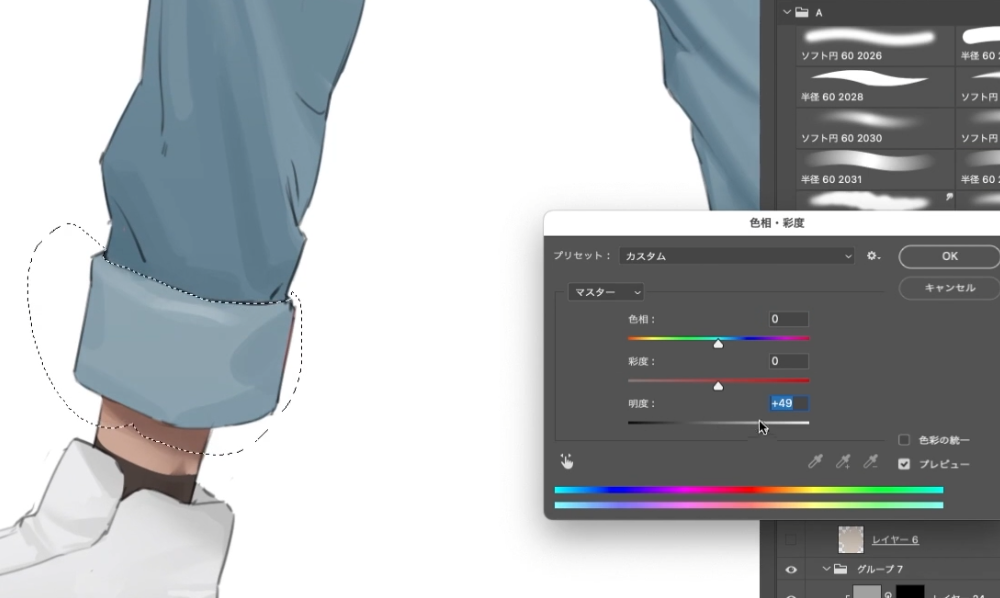Viewport: 1000px width, 598px height.
Task: Click the 明度 value field showing +49
Action: pyautogui.click(x=788, y=404)
